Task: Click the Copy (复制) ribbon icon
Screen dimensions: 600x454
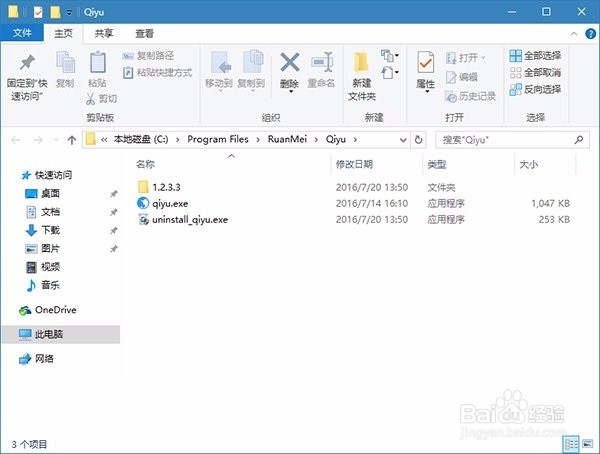Action: [x=65, y=62]
